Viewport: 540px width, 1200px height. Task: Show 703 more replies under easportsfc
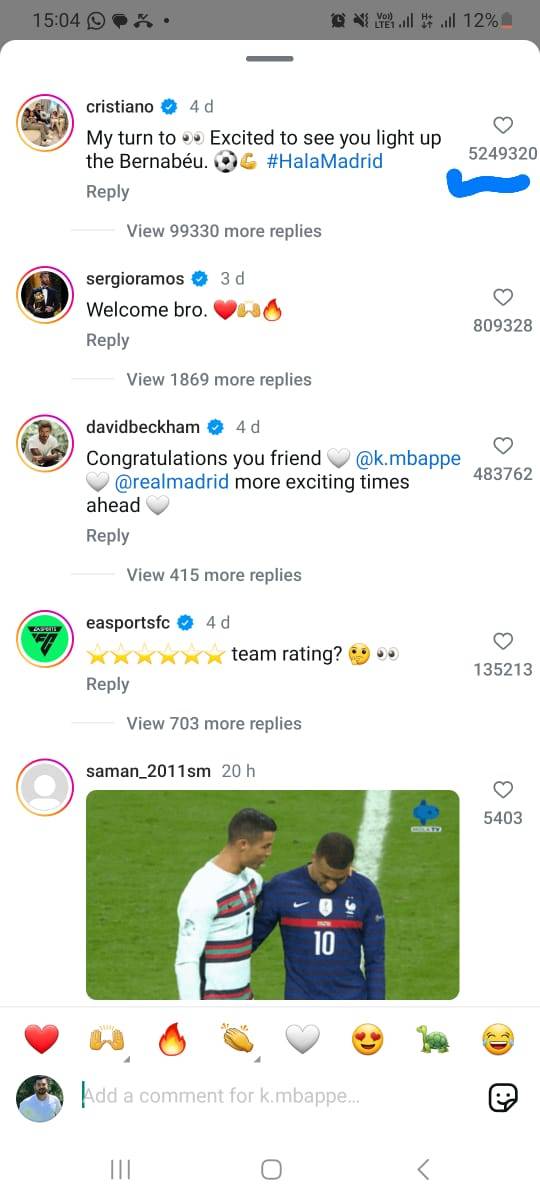pos(214,723)
